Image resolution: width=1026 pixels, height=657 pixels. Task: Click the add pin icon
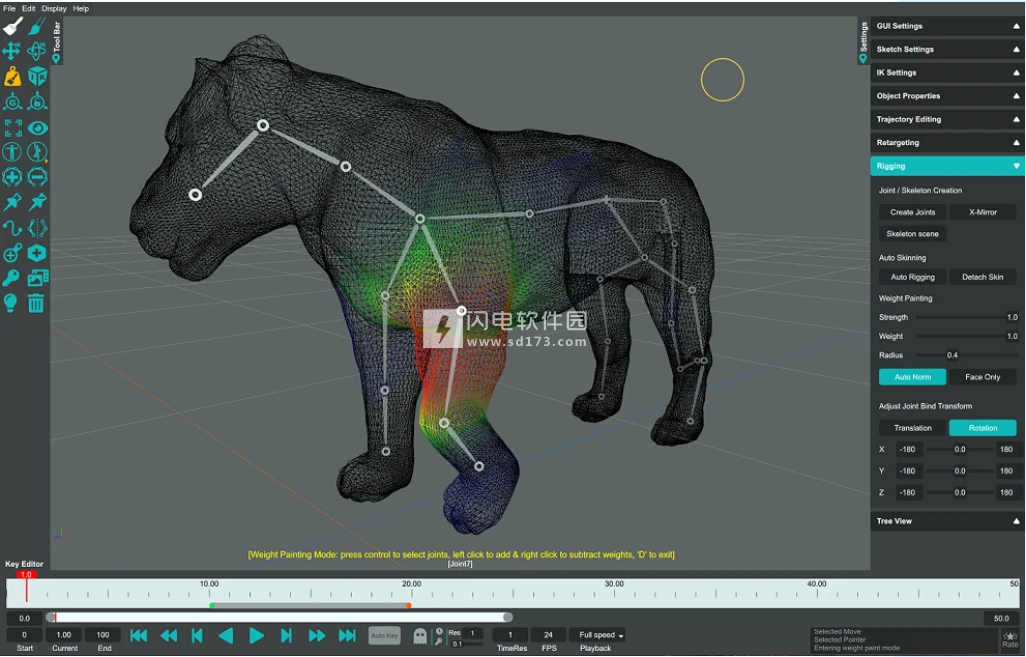[12, 202]
